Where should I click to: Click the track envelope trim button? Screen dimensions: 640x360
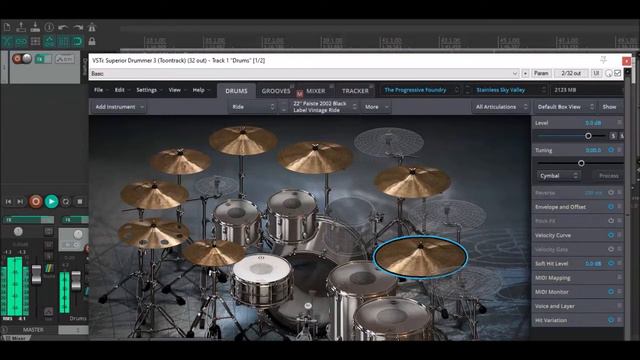[64, 59]
